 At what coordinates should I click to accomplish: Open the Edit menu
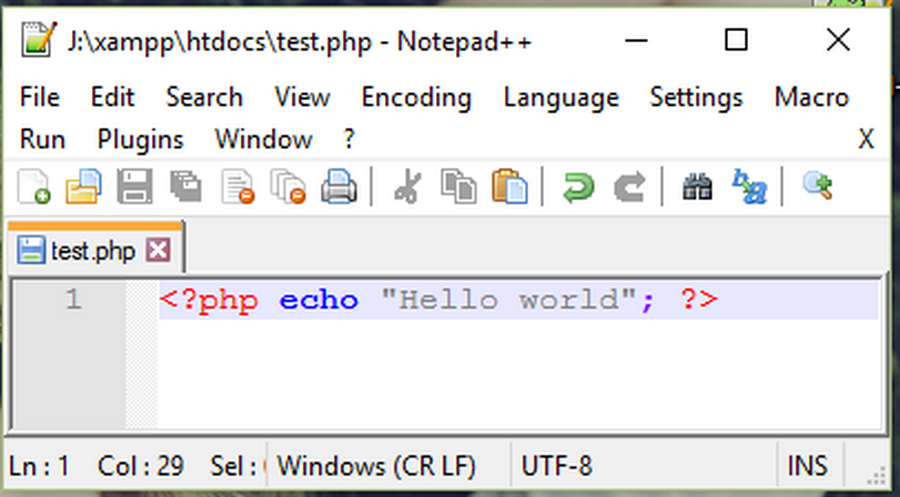[112, 97]
